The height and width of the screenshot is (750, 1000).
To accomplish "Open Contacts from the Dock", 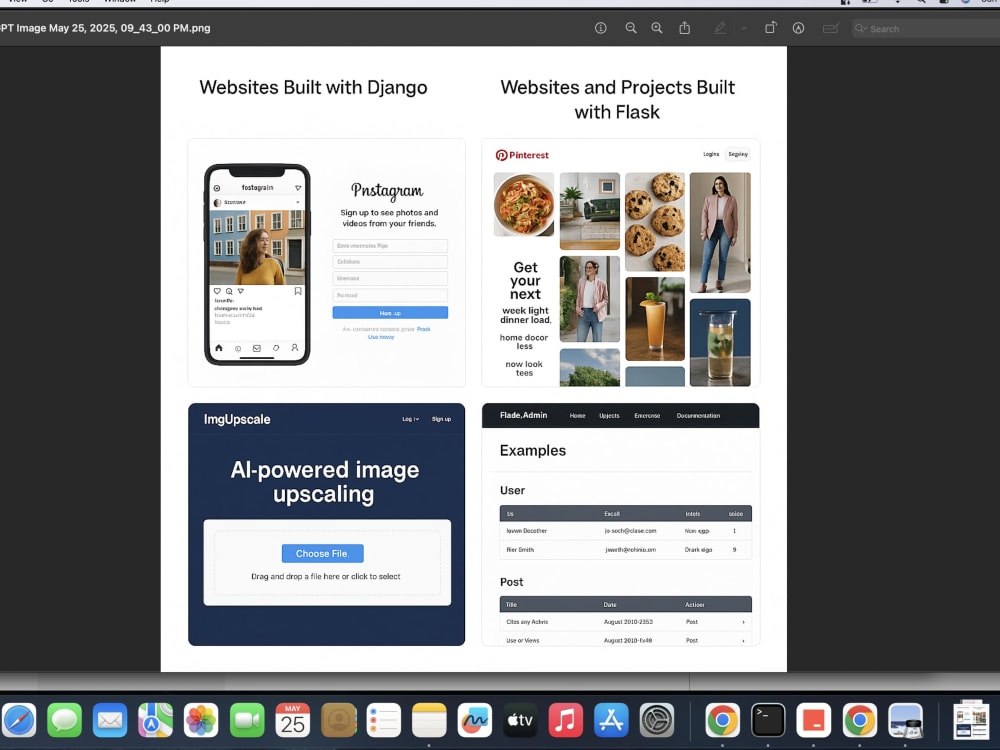I will pyautogui.click(x=339, y=720).
